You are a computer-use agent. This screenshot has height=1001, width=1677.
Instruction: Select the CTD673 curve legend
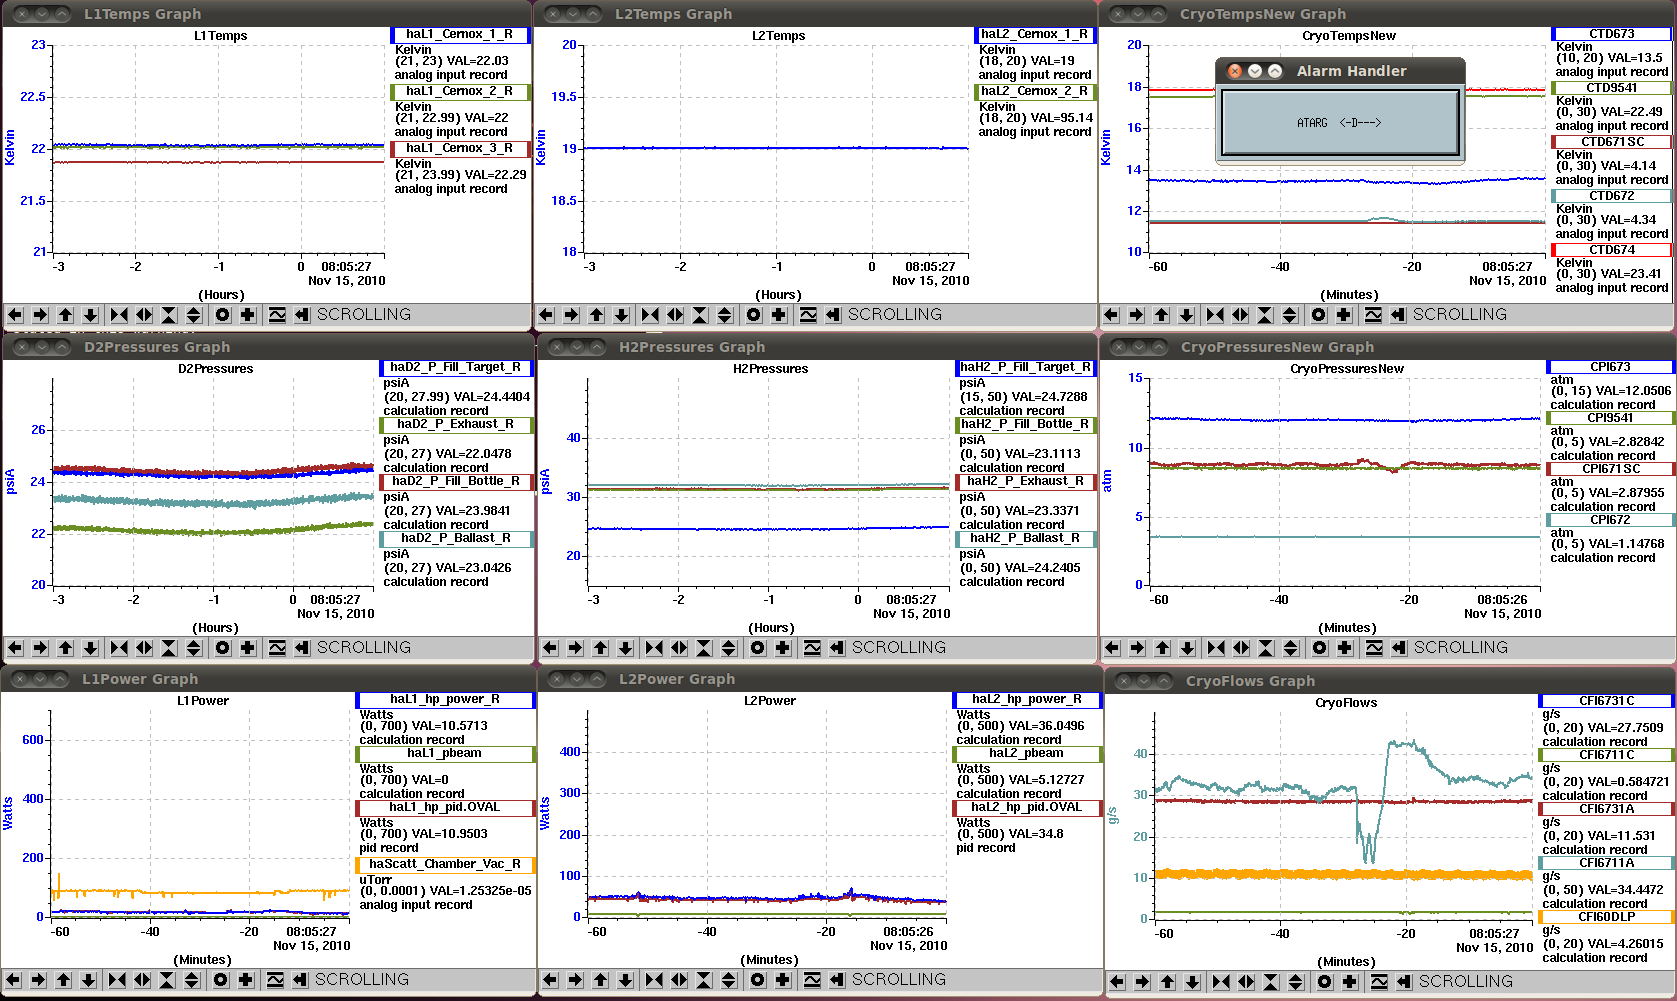1612,34
